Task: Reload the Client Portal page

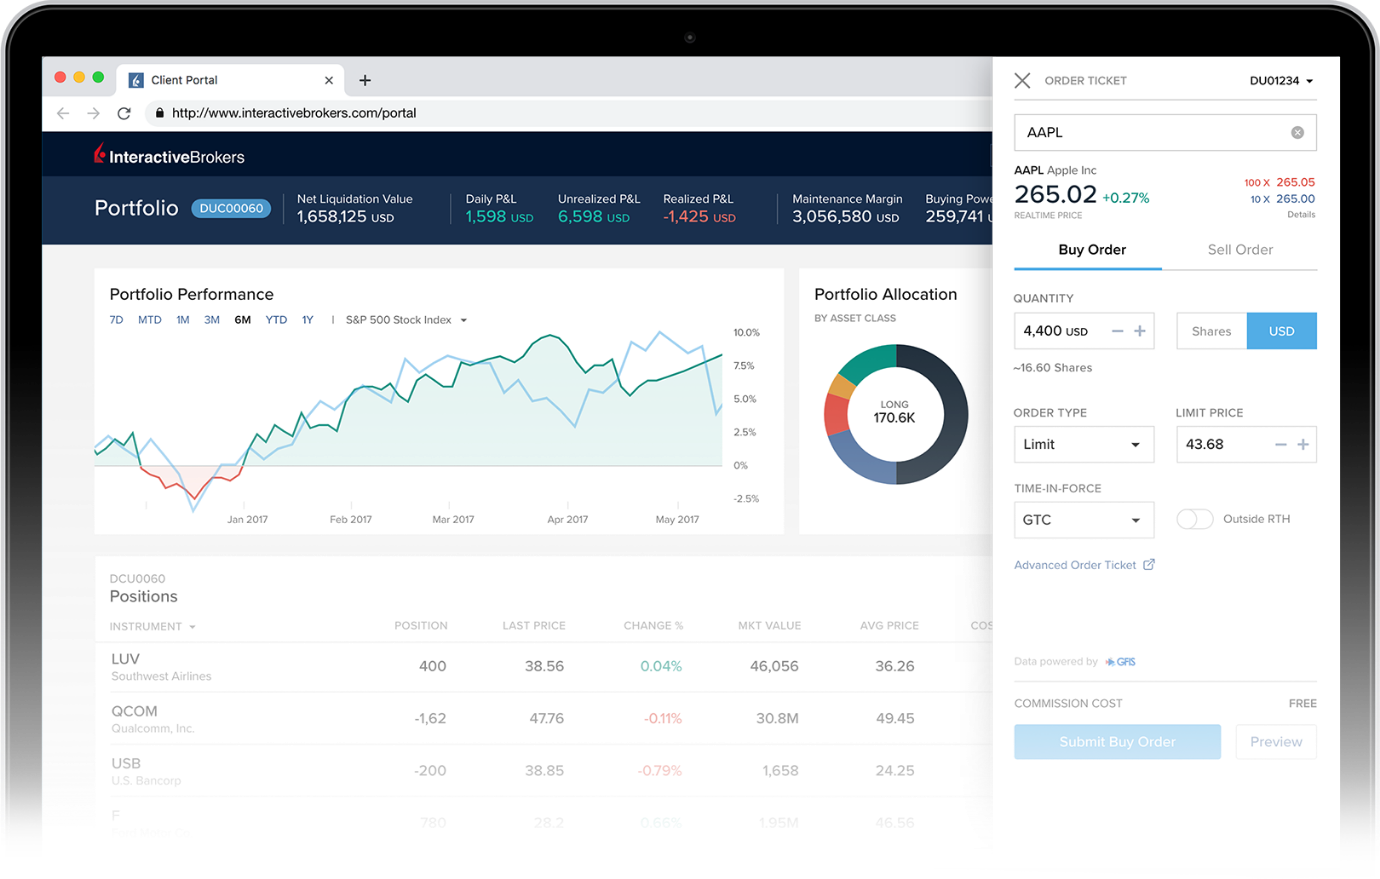Action: 124,113
